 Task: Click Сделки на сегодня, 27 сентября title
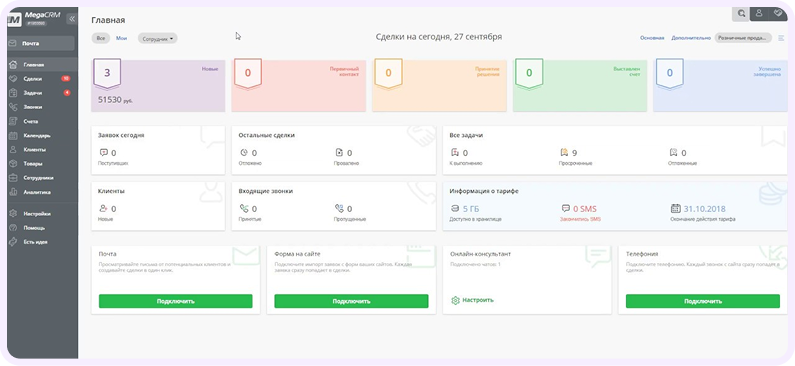point(439,37)
